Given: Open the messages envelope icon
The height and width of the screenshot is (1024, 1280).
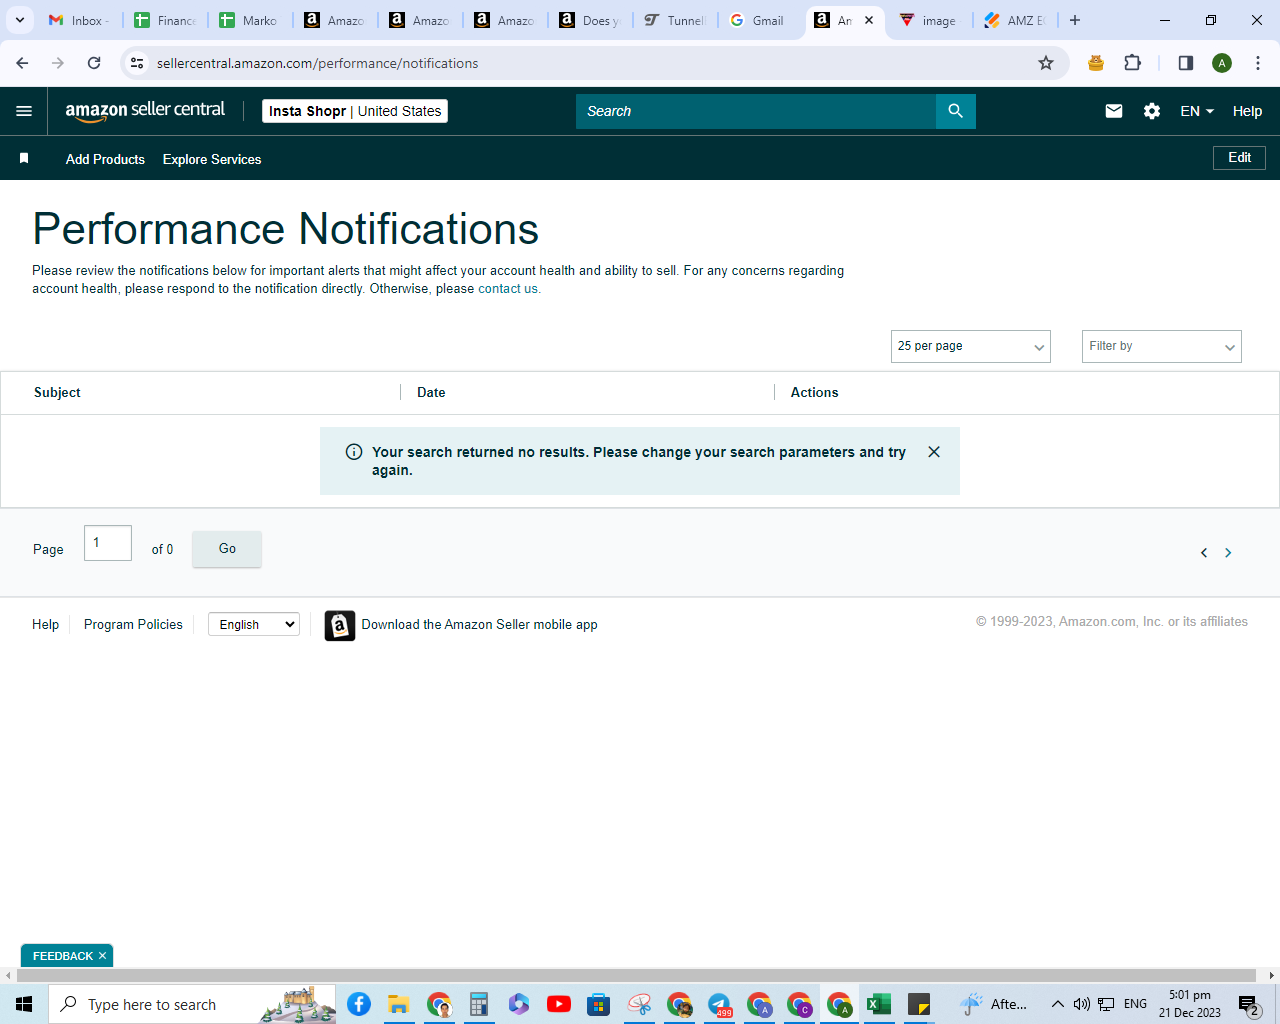Looking at the screenshot, I should 1114,111.
